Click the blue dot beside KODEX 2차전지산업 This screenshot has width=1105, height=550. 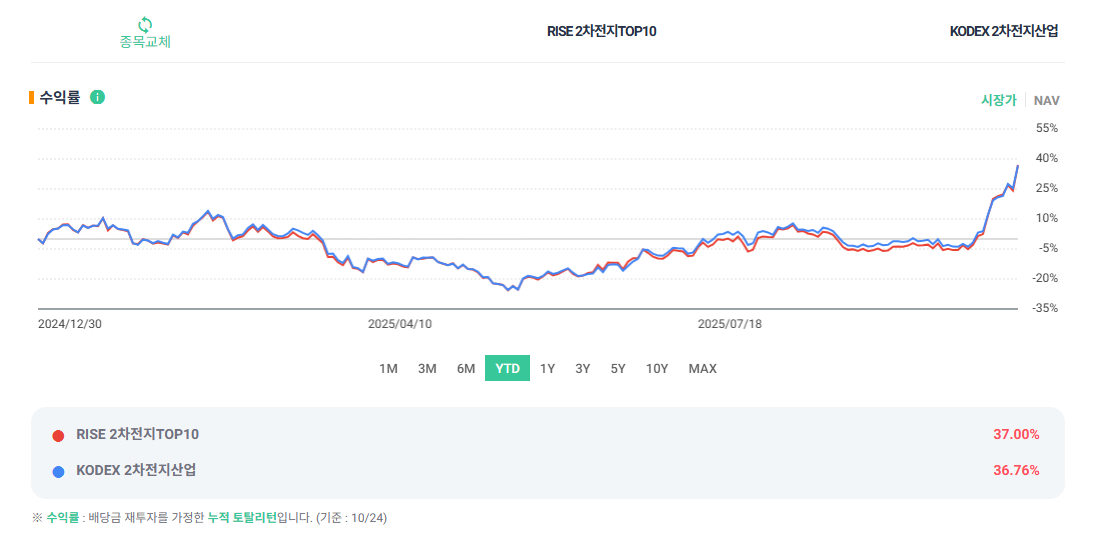[58, 471]
